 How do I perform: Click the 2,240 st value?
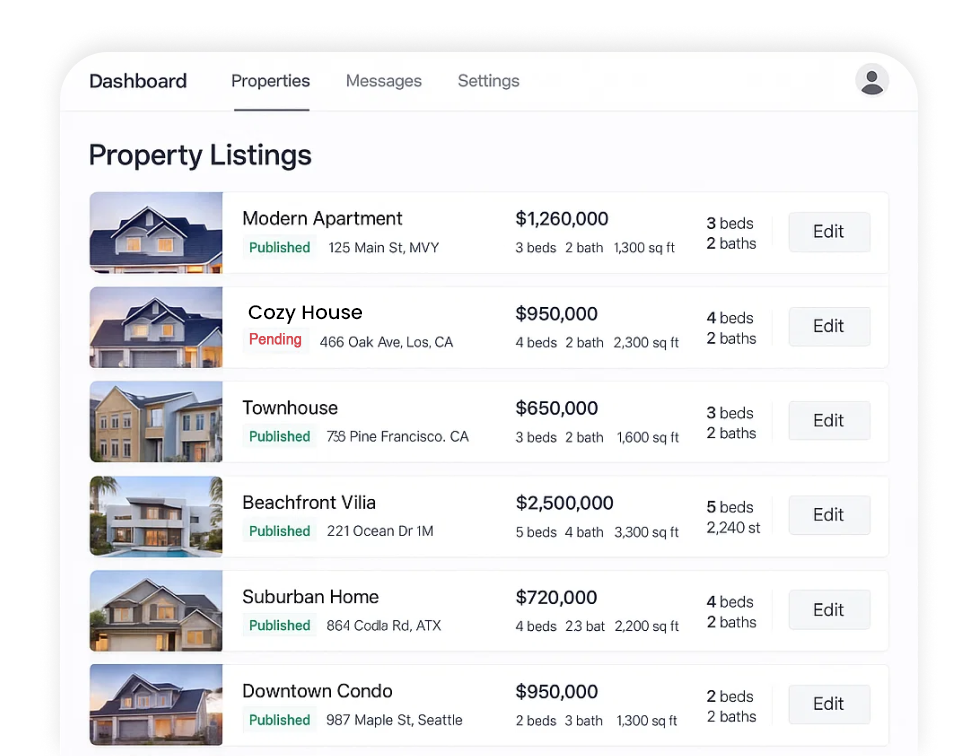pos(733,528)
